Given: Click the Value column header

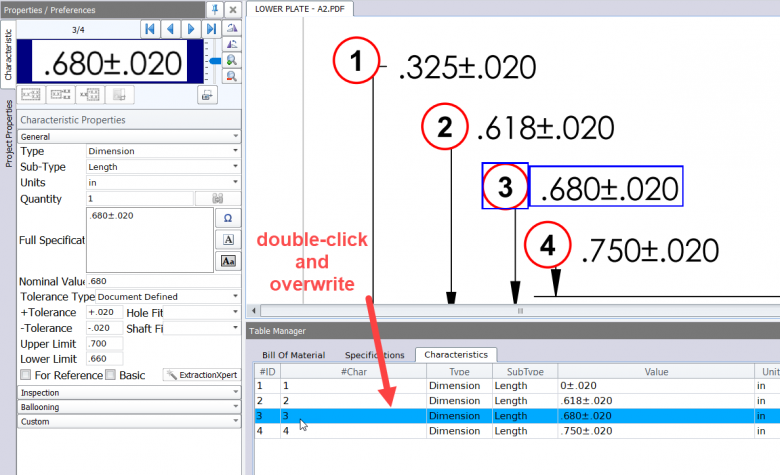Looking at the screenshot, I should [656, 372].
